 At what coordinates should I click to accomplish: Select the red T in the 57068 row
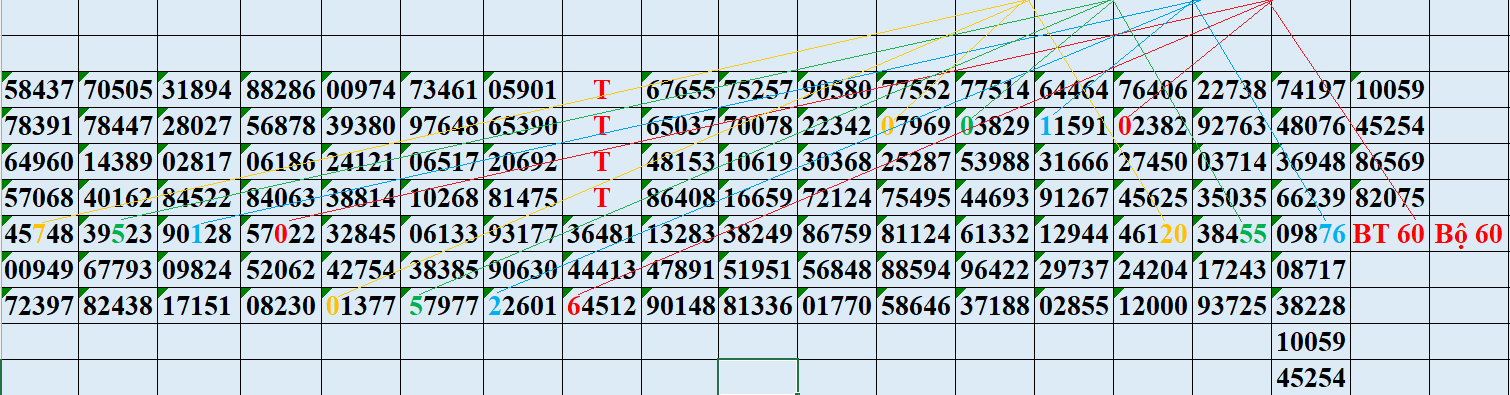(x=601, y=198)
